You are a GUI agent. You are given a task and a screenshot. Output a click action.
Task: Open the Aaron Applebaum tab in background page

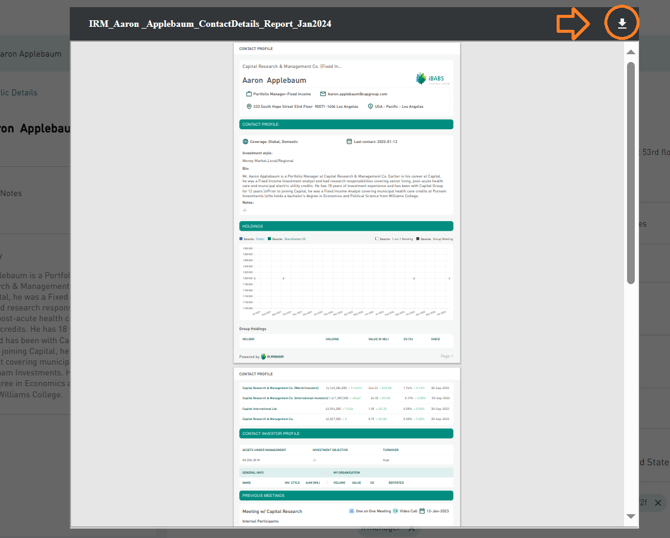coord(31,54)
